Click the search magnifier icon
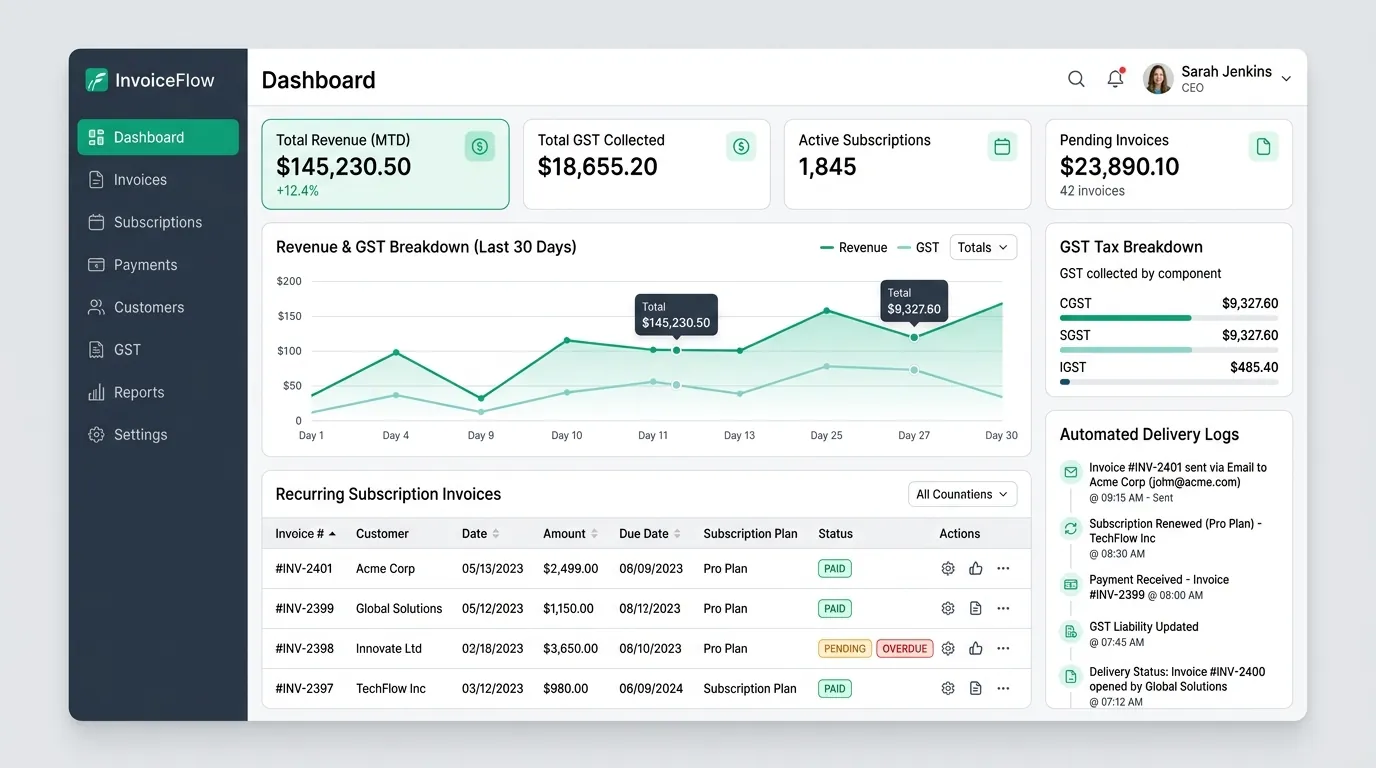This screenshot has width=1376, height=768. point(1076,79)
